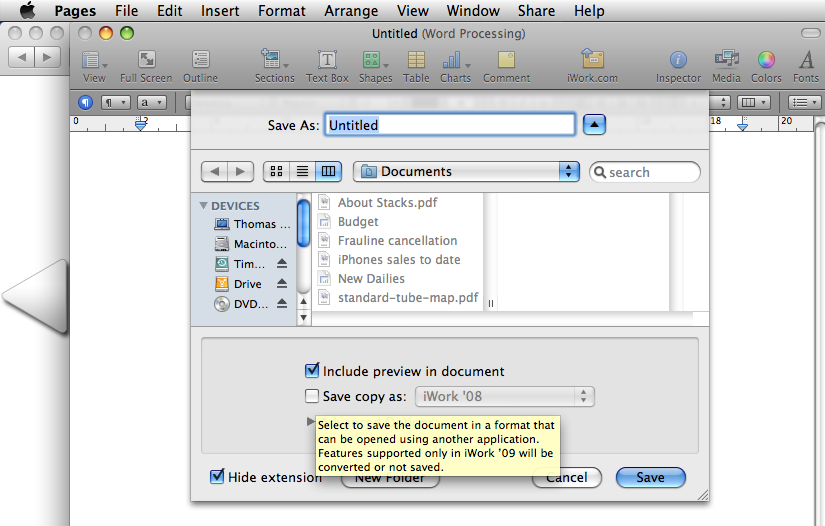825x526 pixels.
Task: Open the File menu
Action: click(126, 11)
